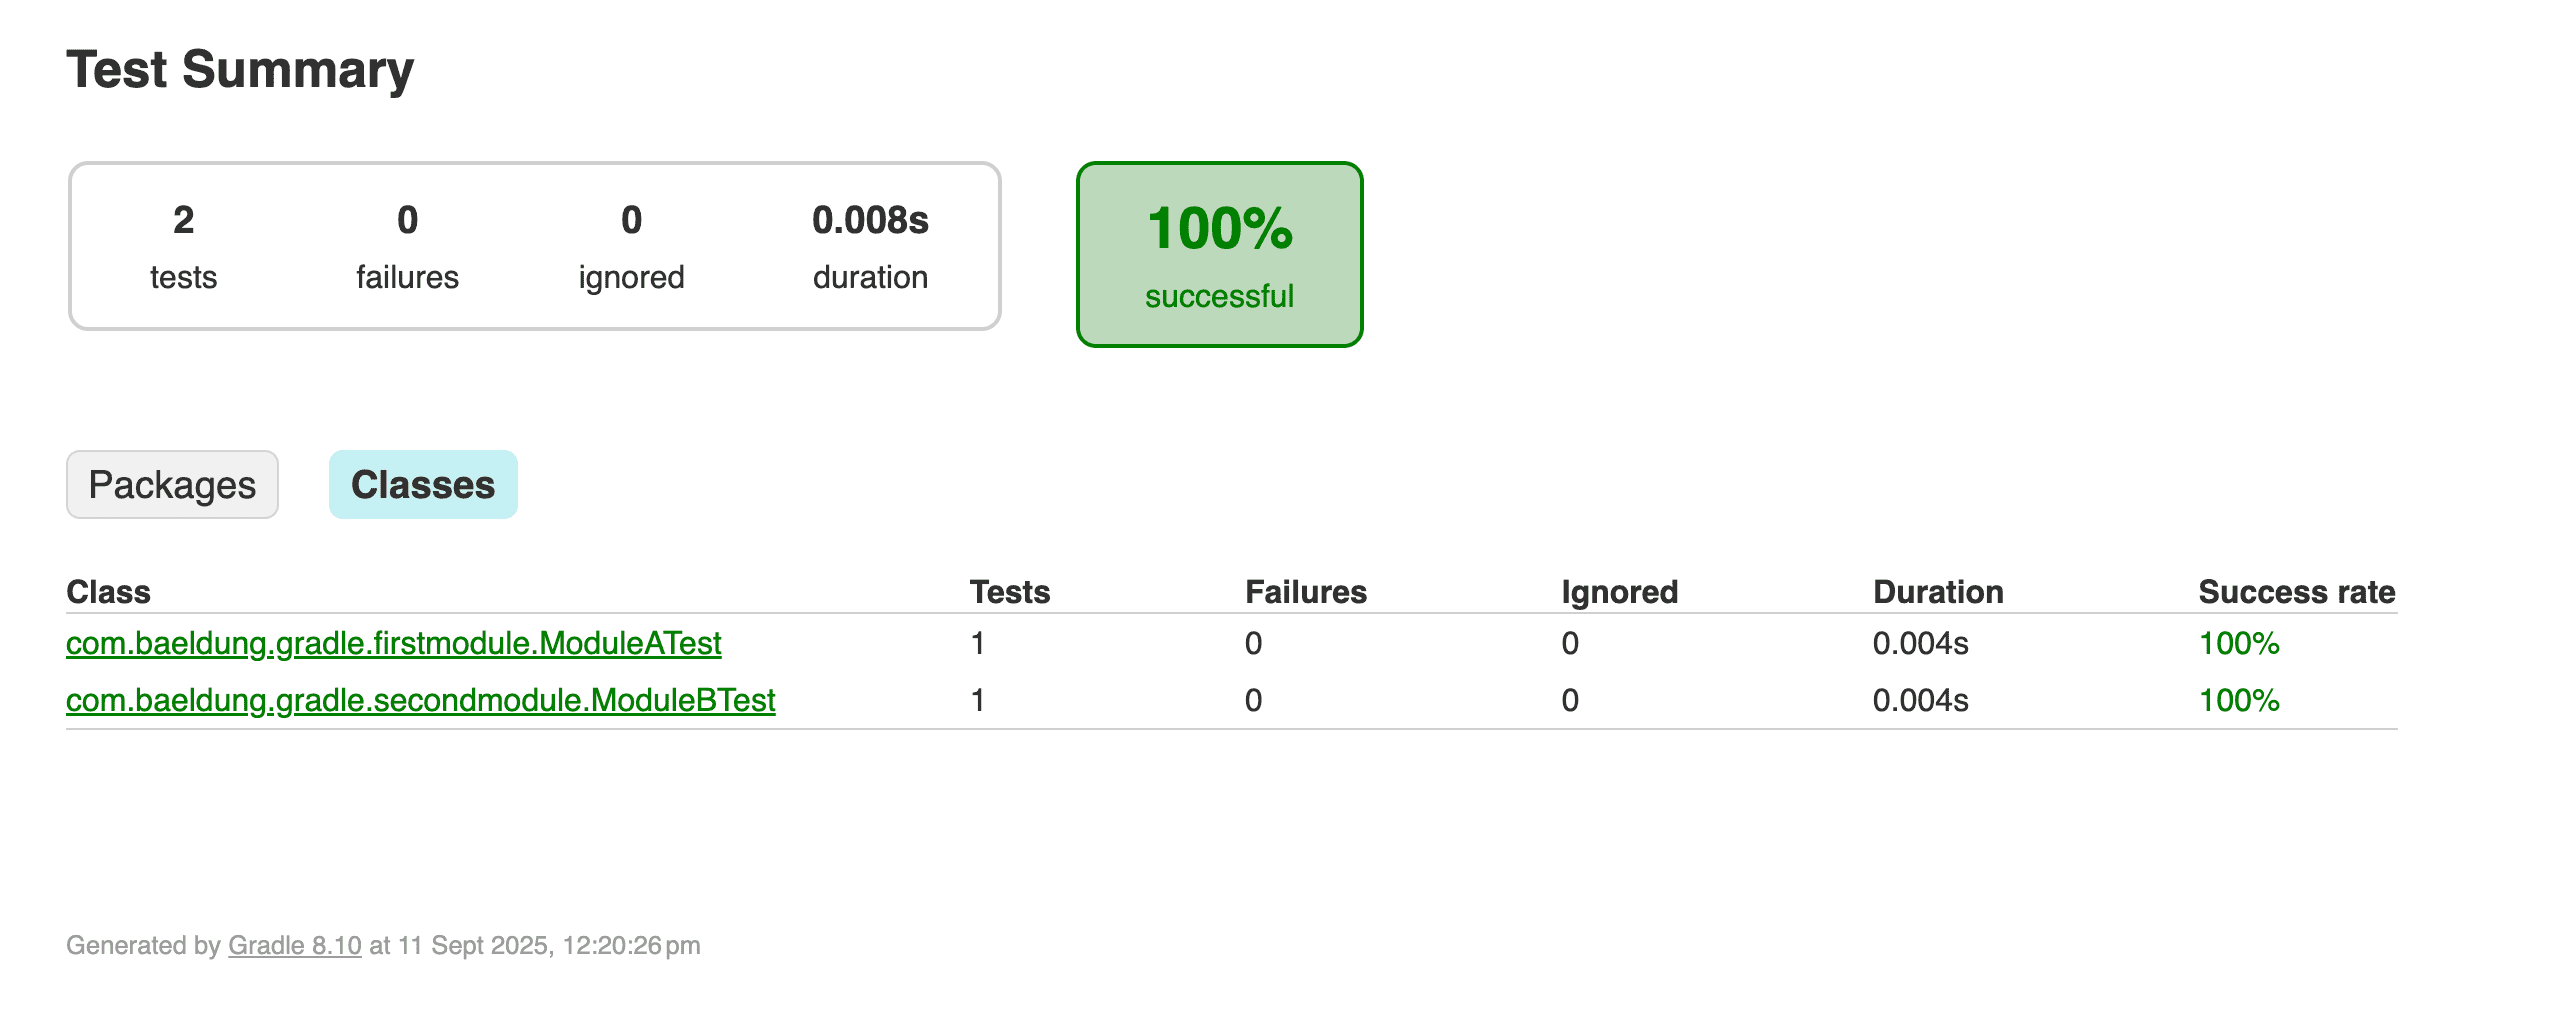
Task: Click the failures counter showing 0
Action: click(407, 245)
